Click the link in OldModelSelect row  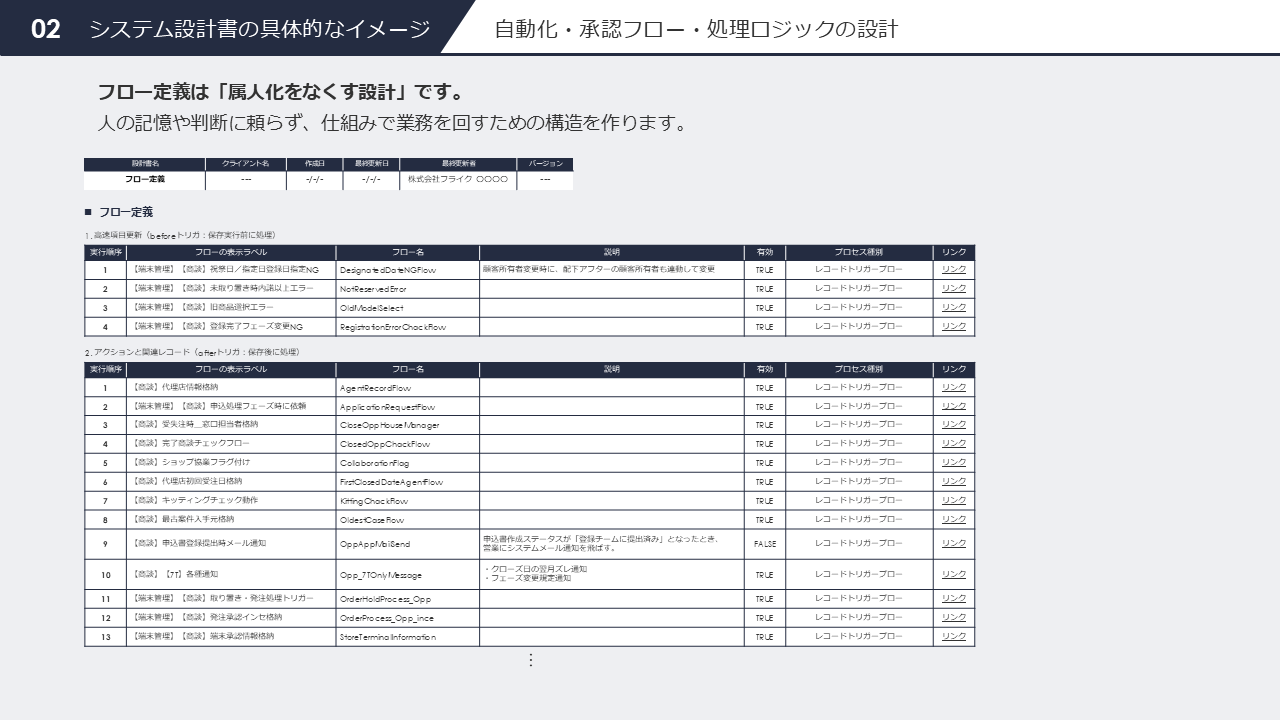coord(954,307)
